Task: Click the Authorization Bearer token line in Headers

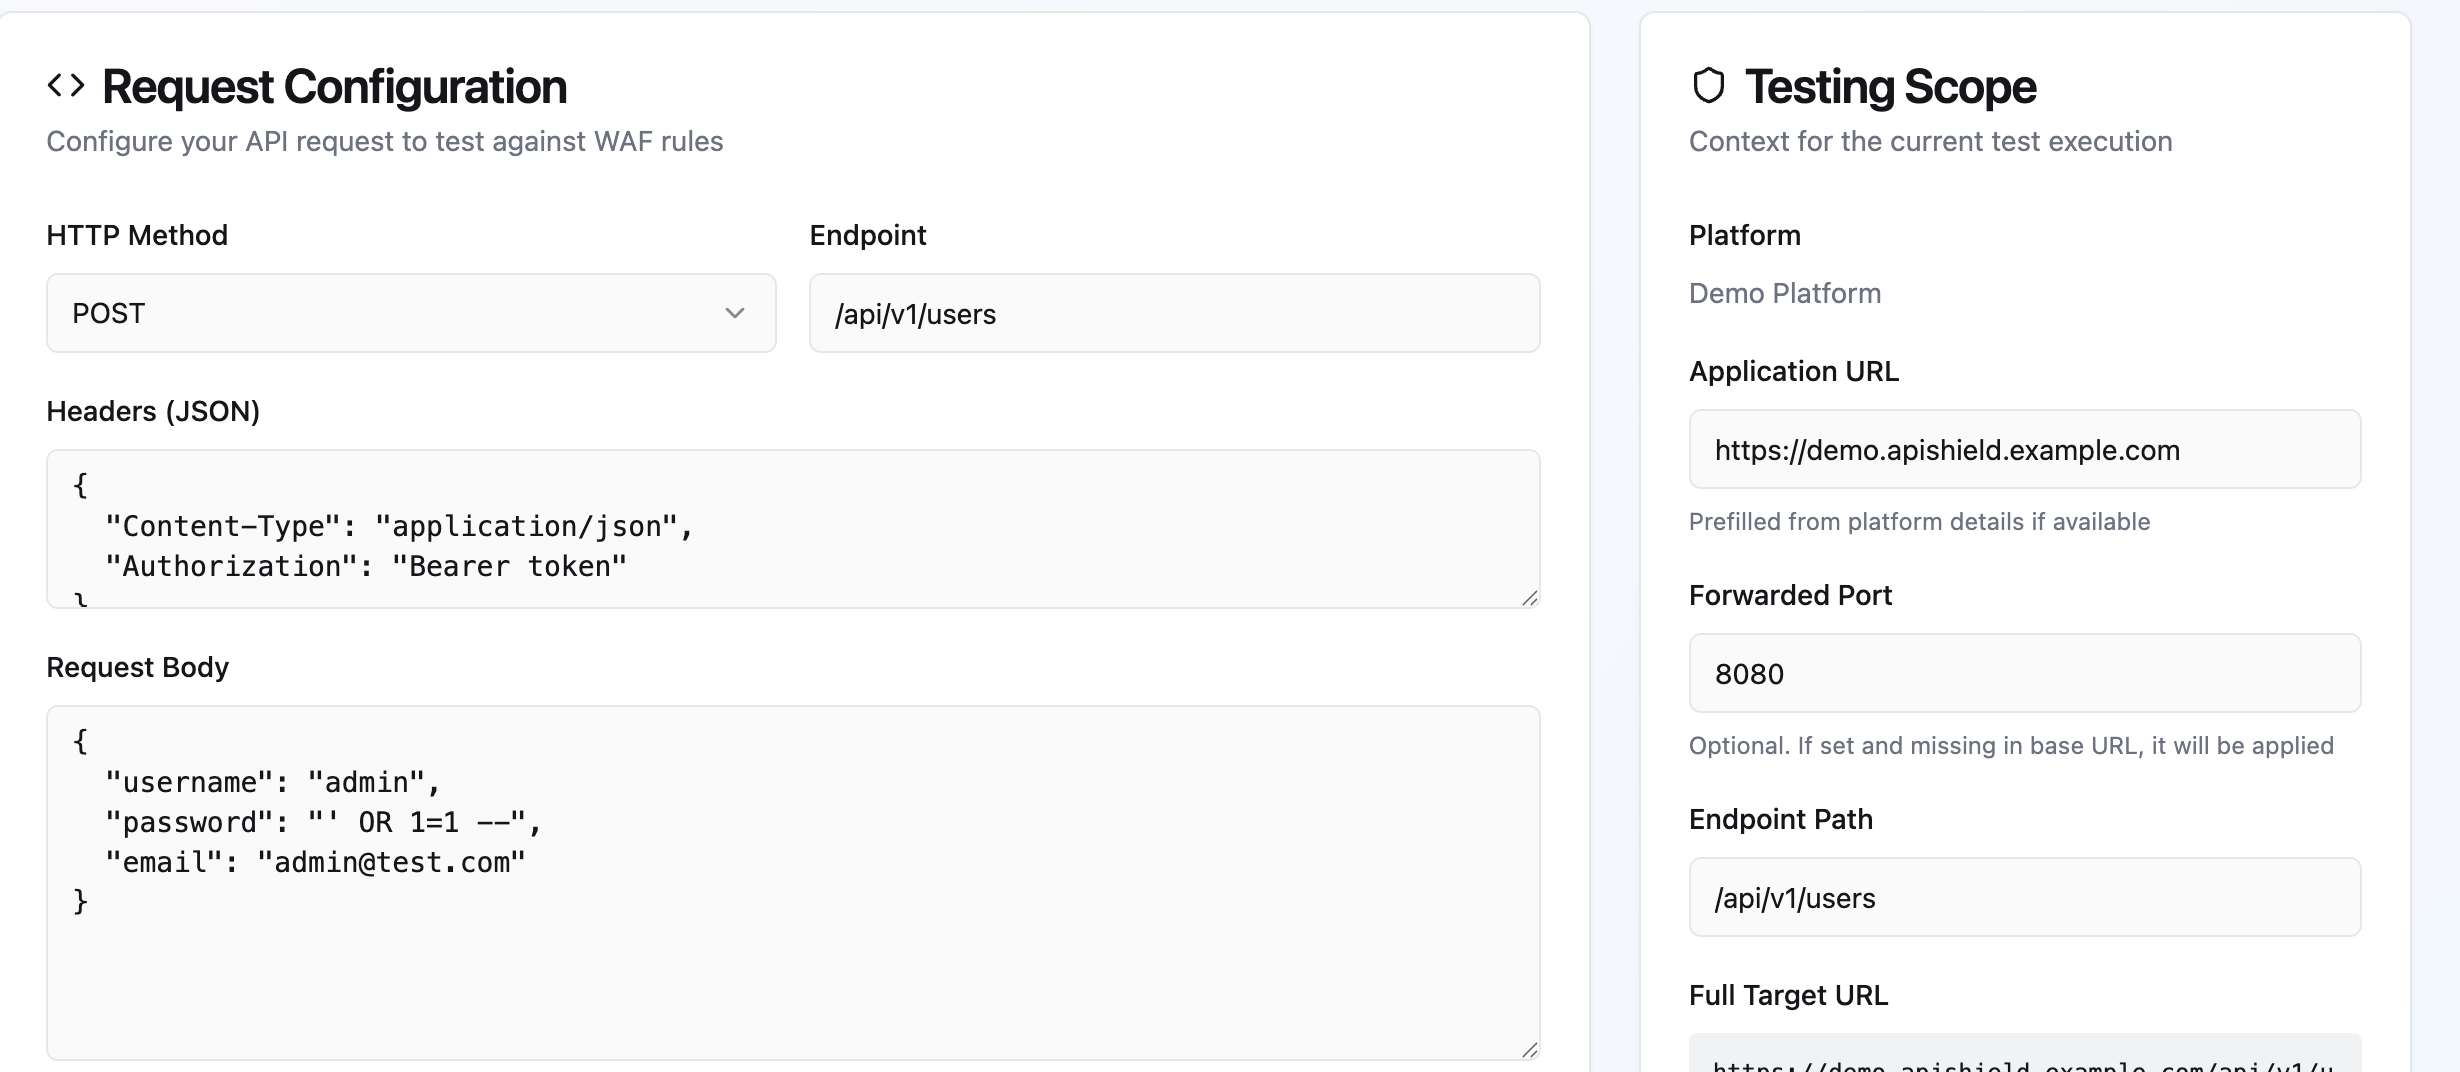Action: (x=366, y=566)
